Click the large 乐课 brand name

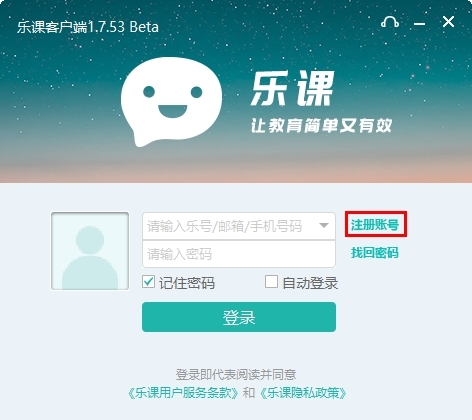[x=292, y=88]
